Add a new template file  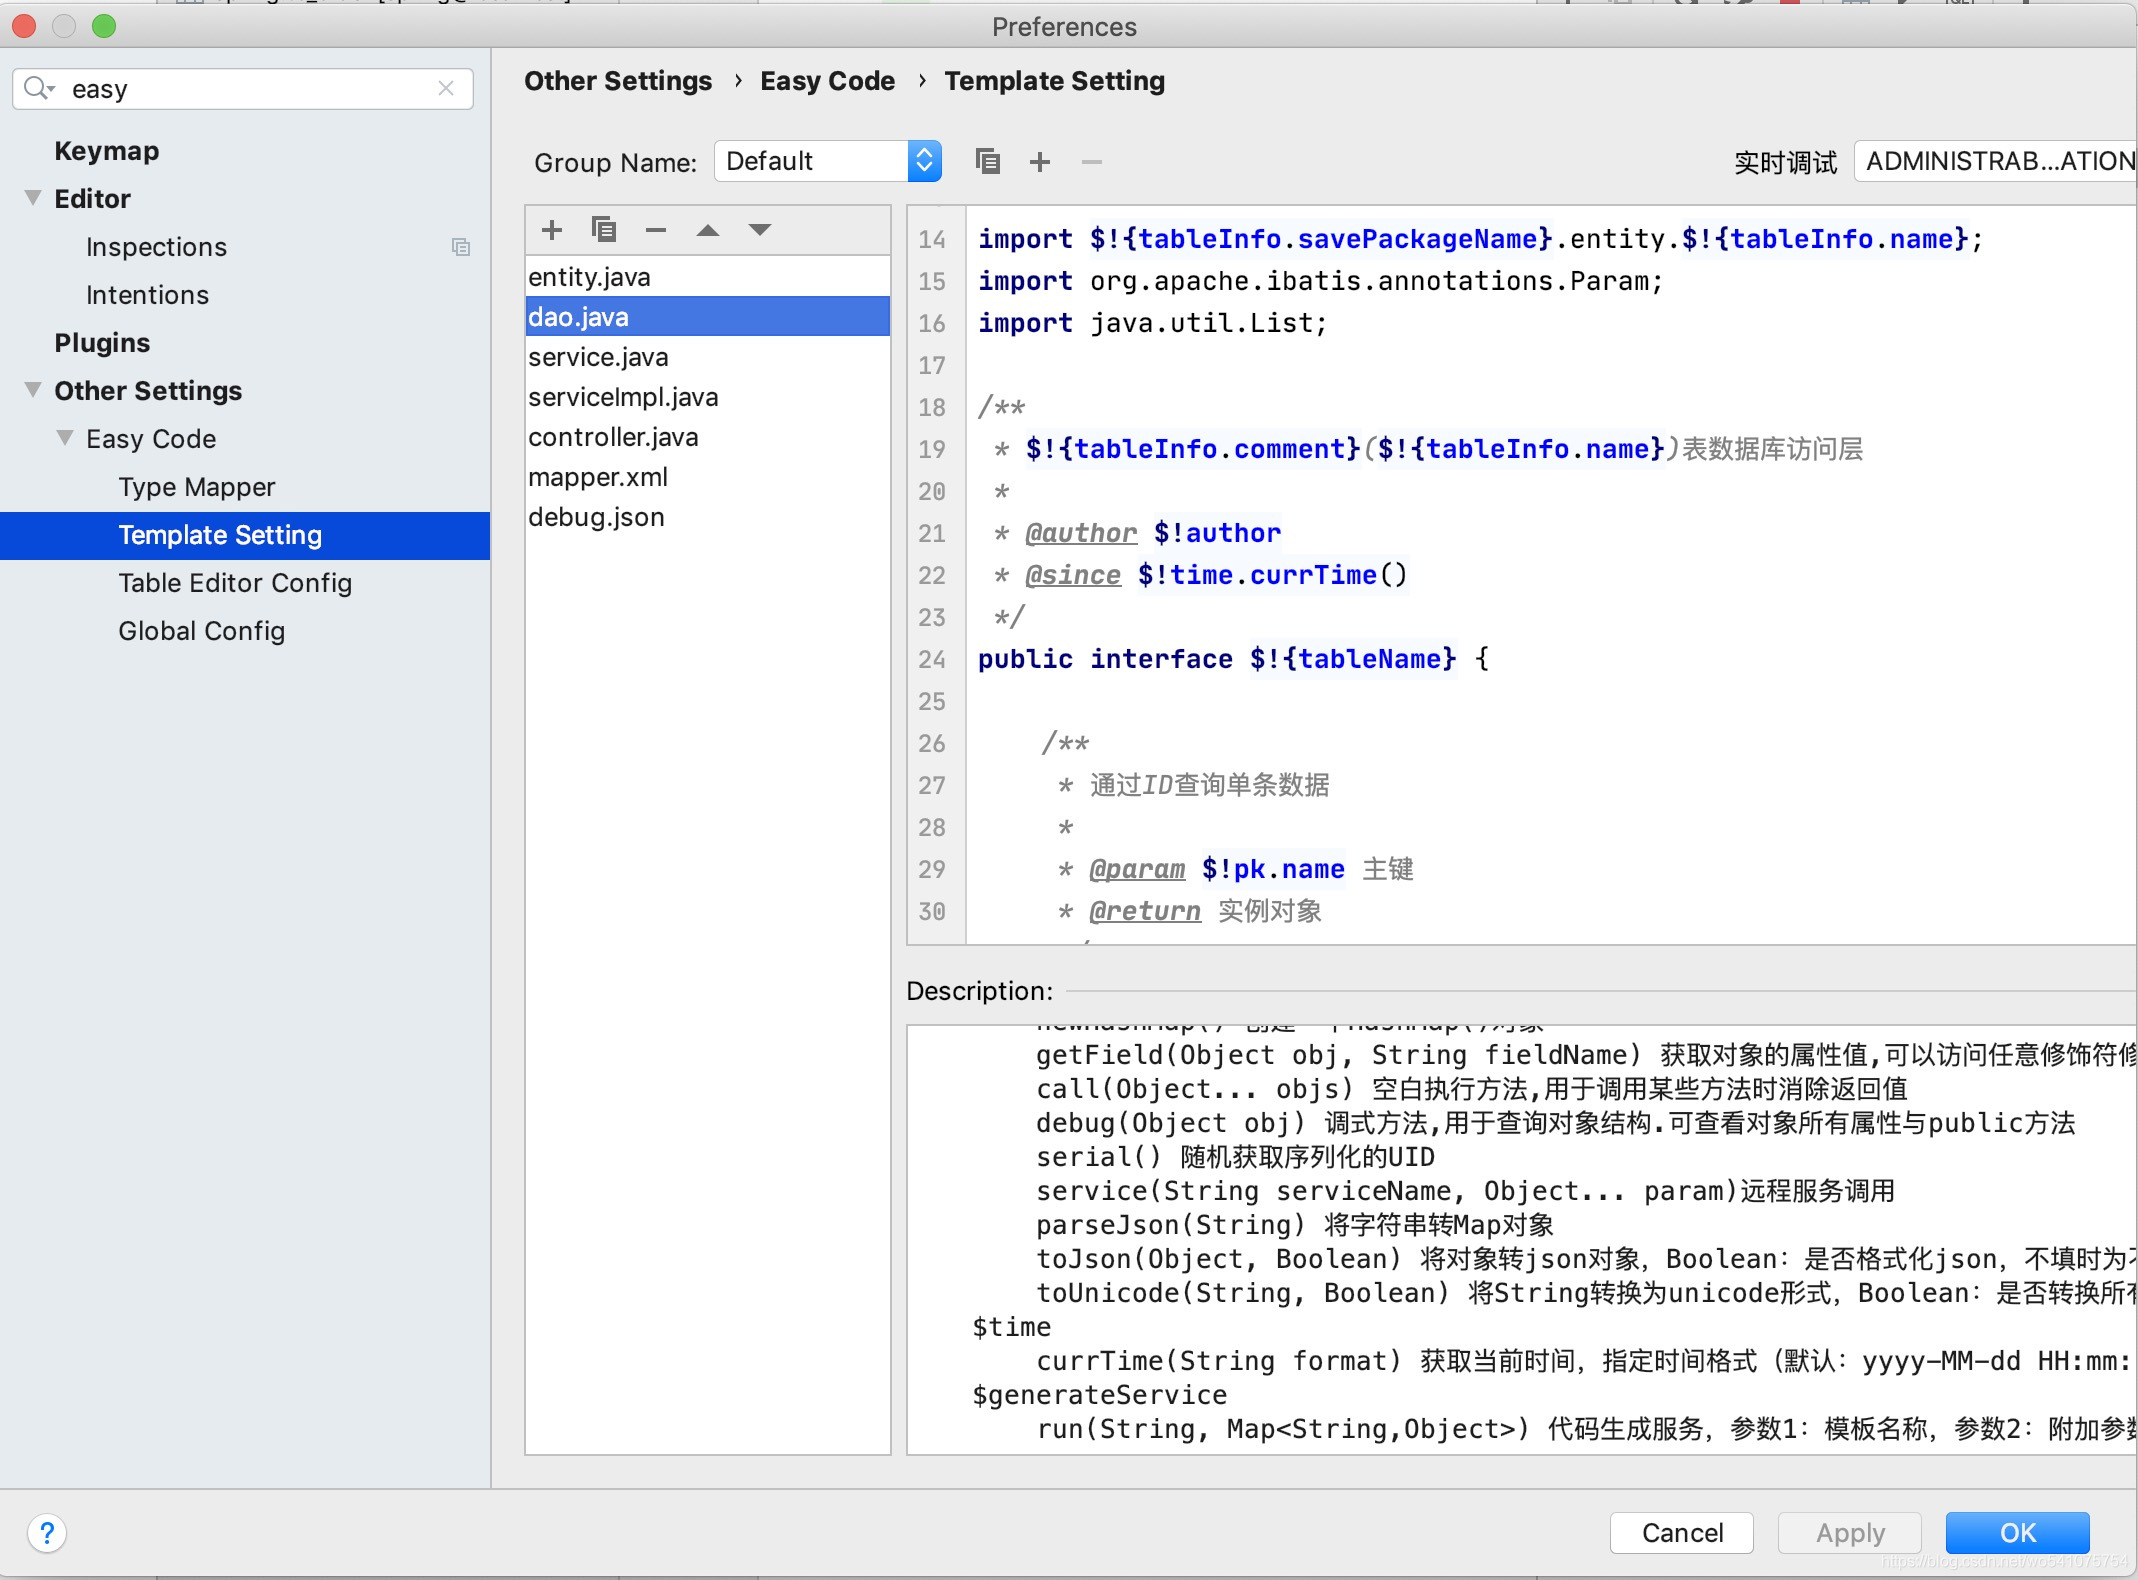click(552, 230)
